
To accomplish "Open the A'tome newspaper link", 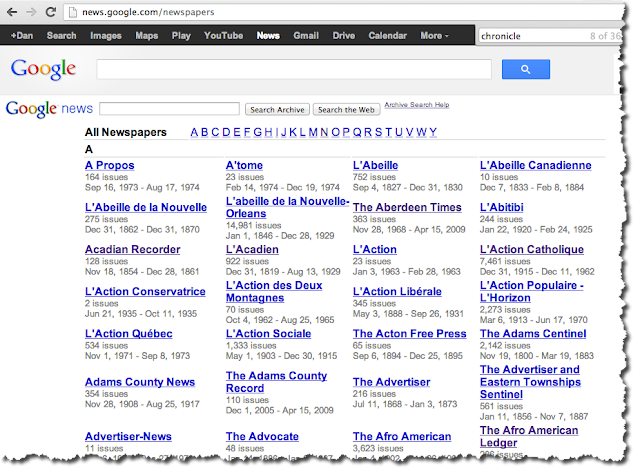I will coord(244,165).
